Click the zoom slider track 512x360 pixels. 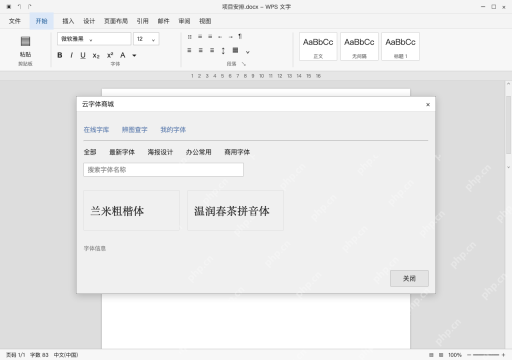pos(486,355)
